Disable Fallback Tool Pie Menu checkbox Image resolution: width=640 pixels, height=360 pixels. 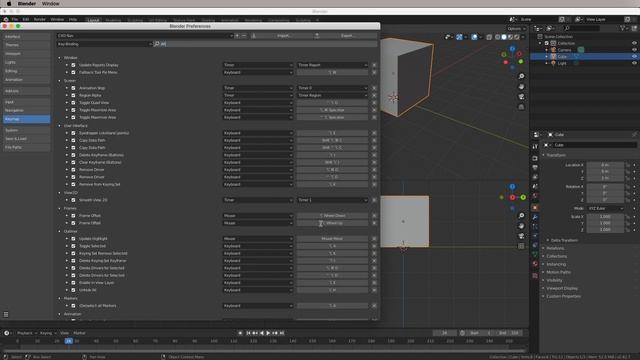click(73, 73)
